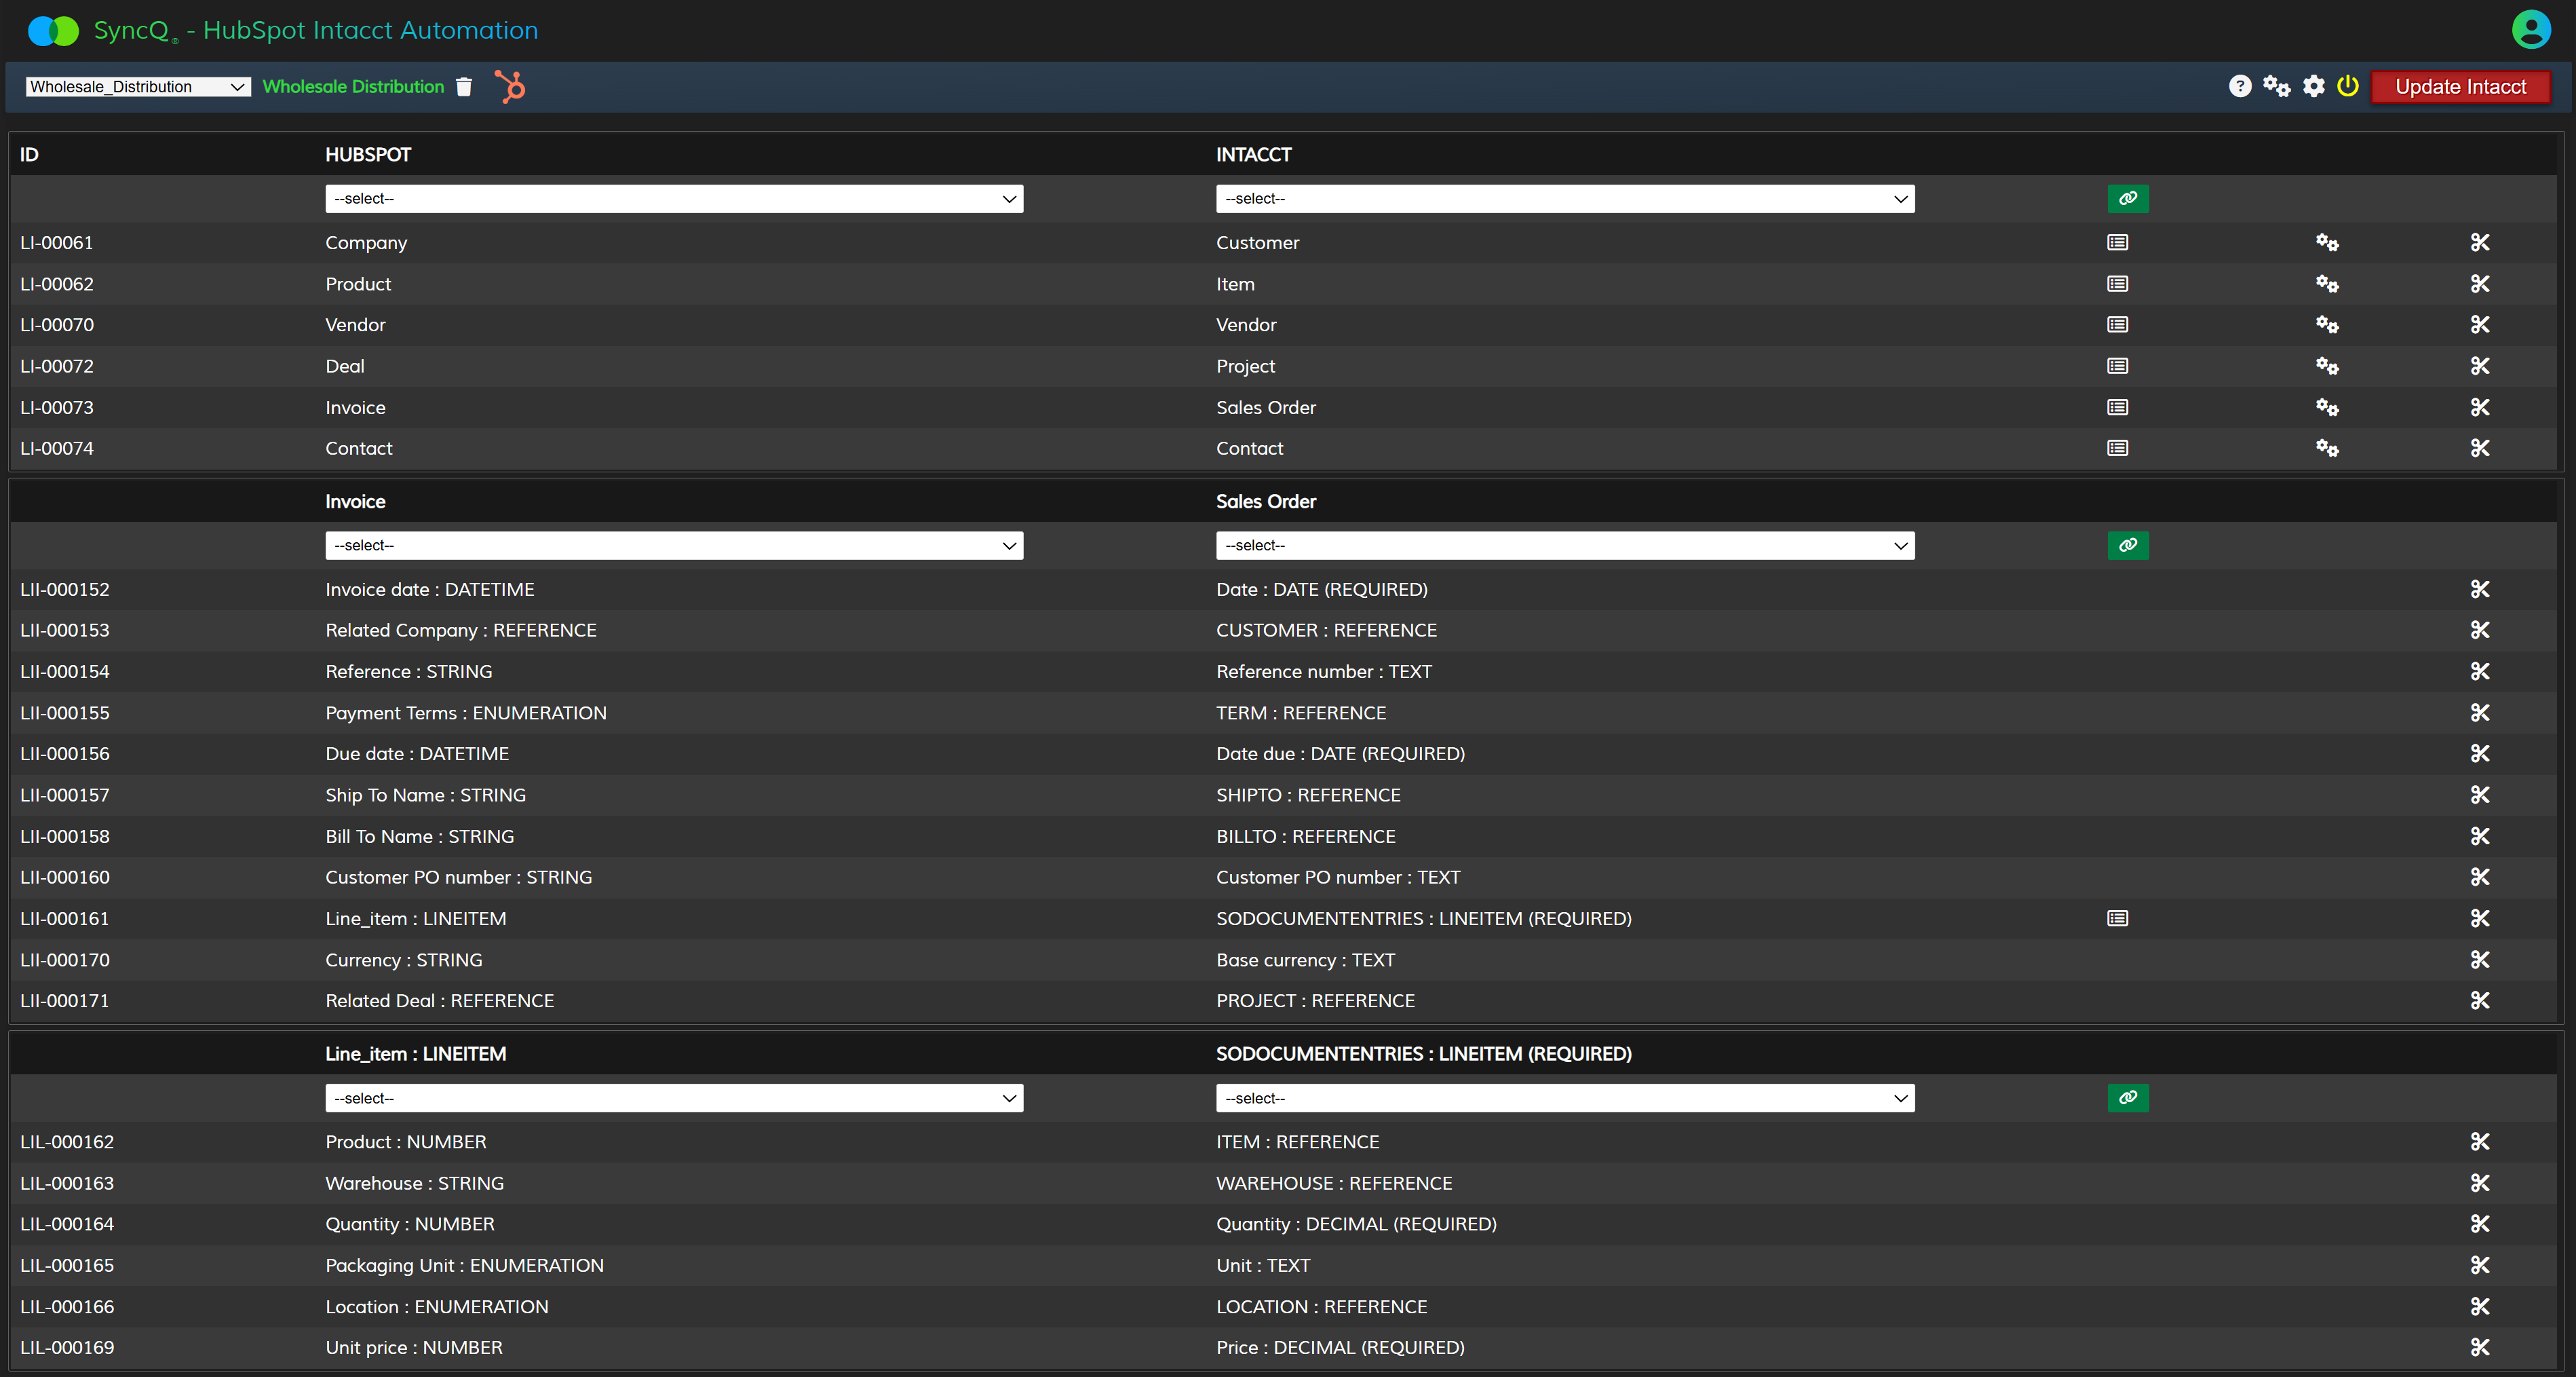This screenshot has width=2576, height=1377.
Task: Open the Sales Order field select dropdown
Action: click(1564, 546)
